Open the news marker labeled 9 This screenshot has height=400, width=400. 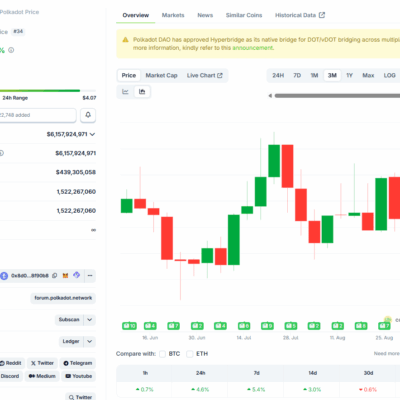click(267, 326)
